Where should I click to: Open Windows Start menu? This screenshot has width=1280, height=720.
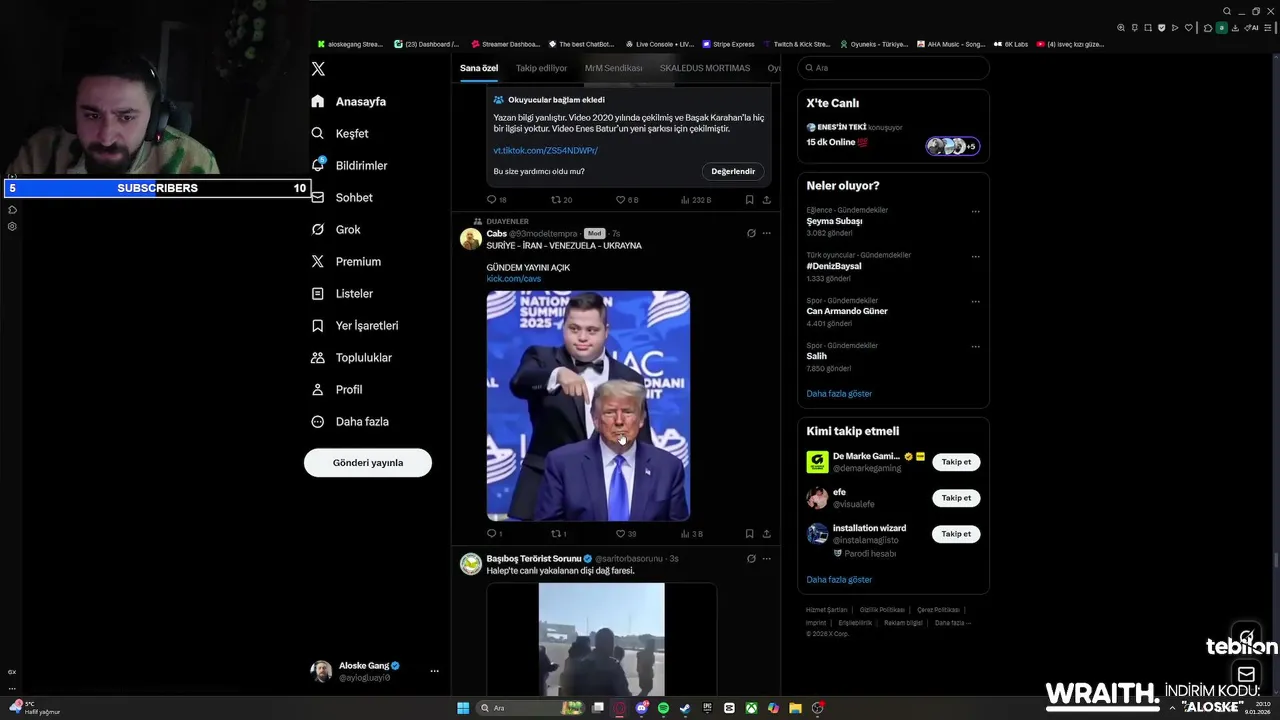click(463, 708)
